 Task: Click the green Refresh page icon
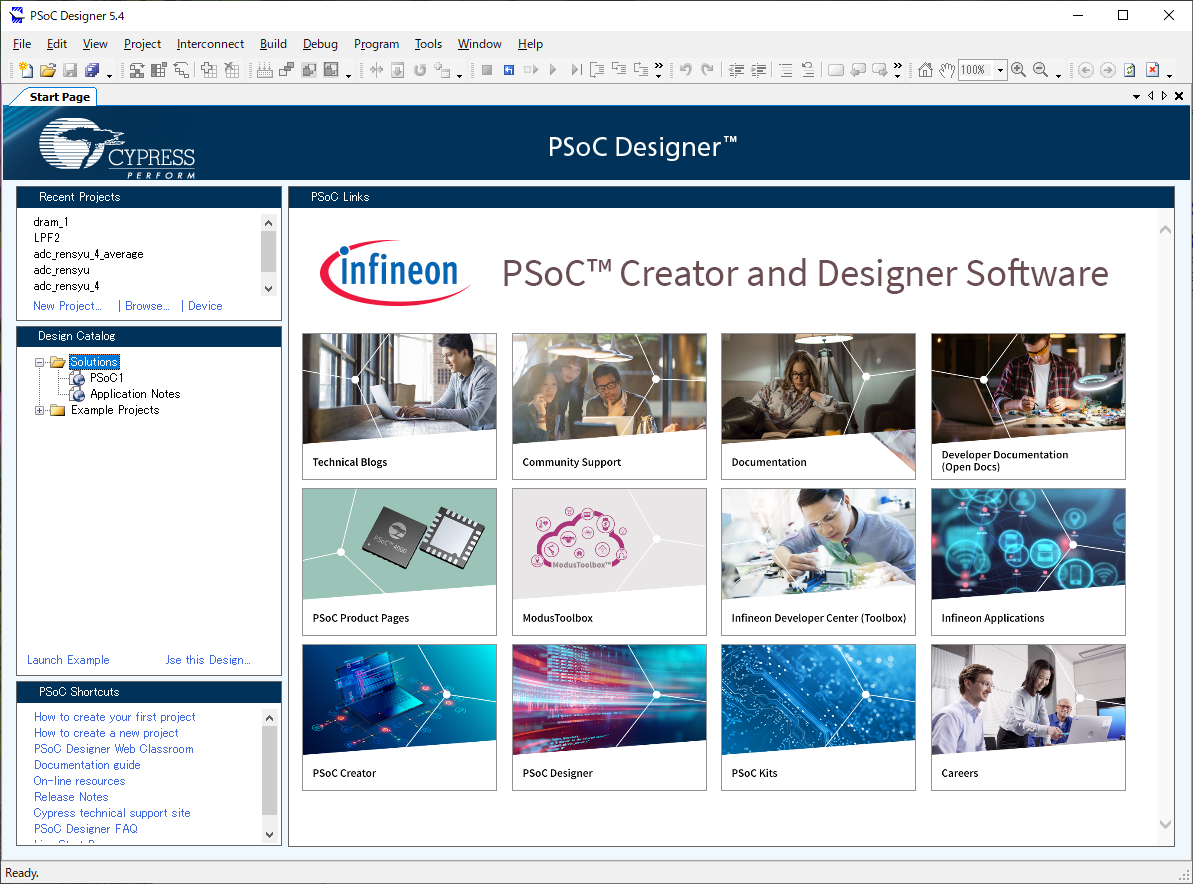1130,70
